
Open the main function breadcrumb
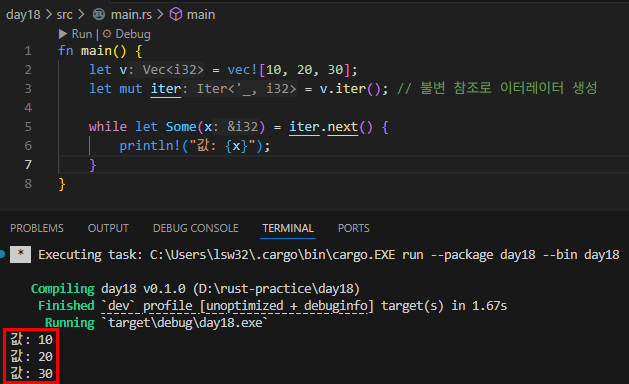click(x=201, y=15)
